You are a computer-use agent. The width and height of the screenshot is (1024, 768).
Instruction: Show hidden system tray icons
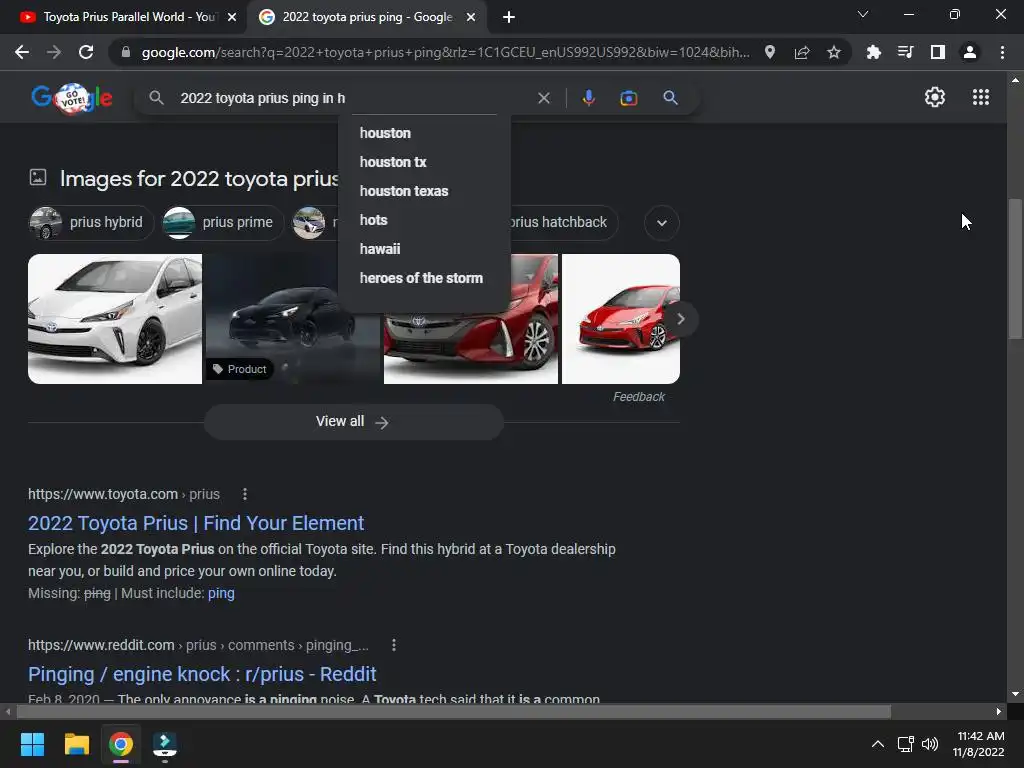click(x=878, y=744)
